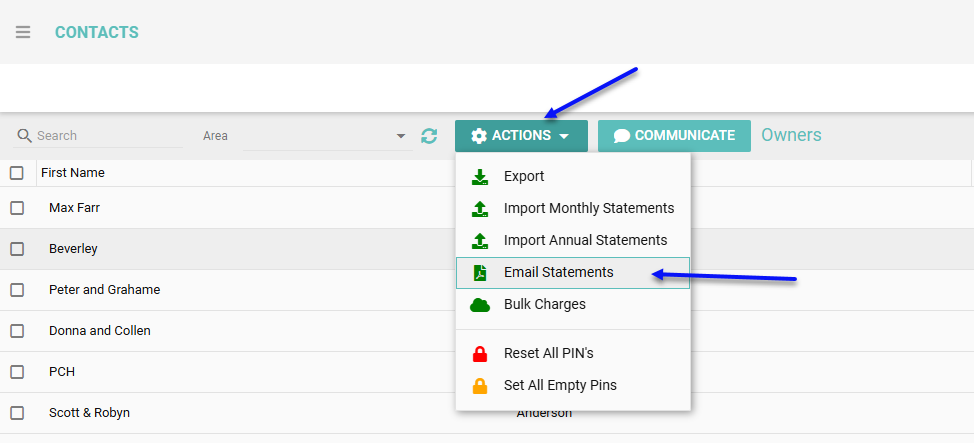
Task: Click the Export download icon
Action: (481, 177)
